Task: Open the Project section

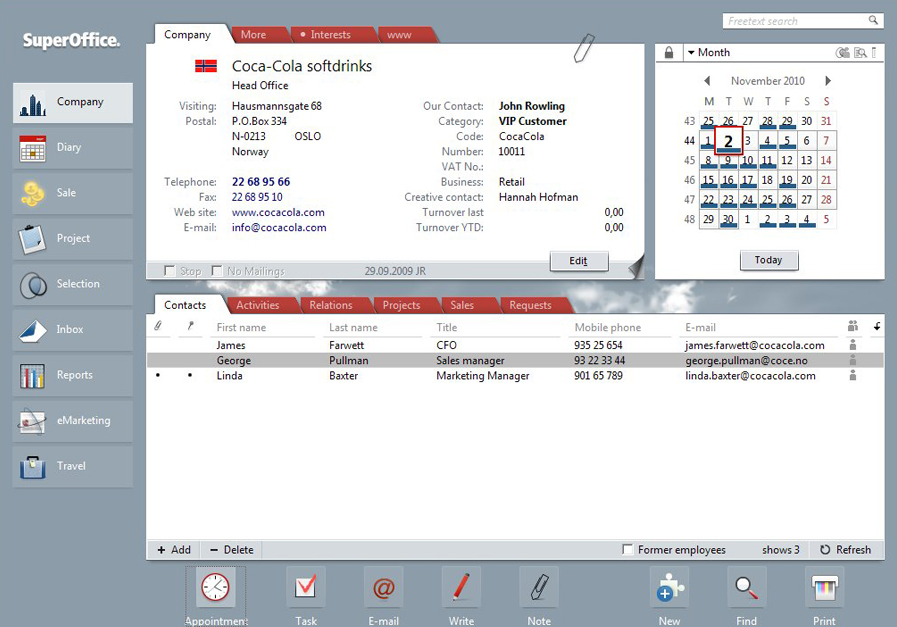Action: tap(73, 239)
